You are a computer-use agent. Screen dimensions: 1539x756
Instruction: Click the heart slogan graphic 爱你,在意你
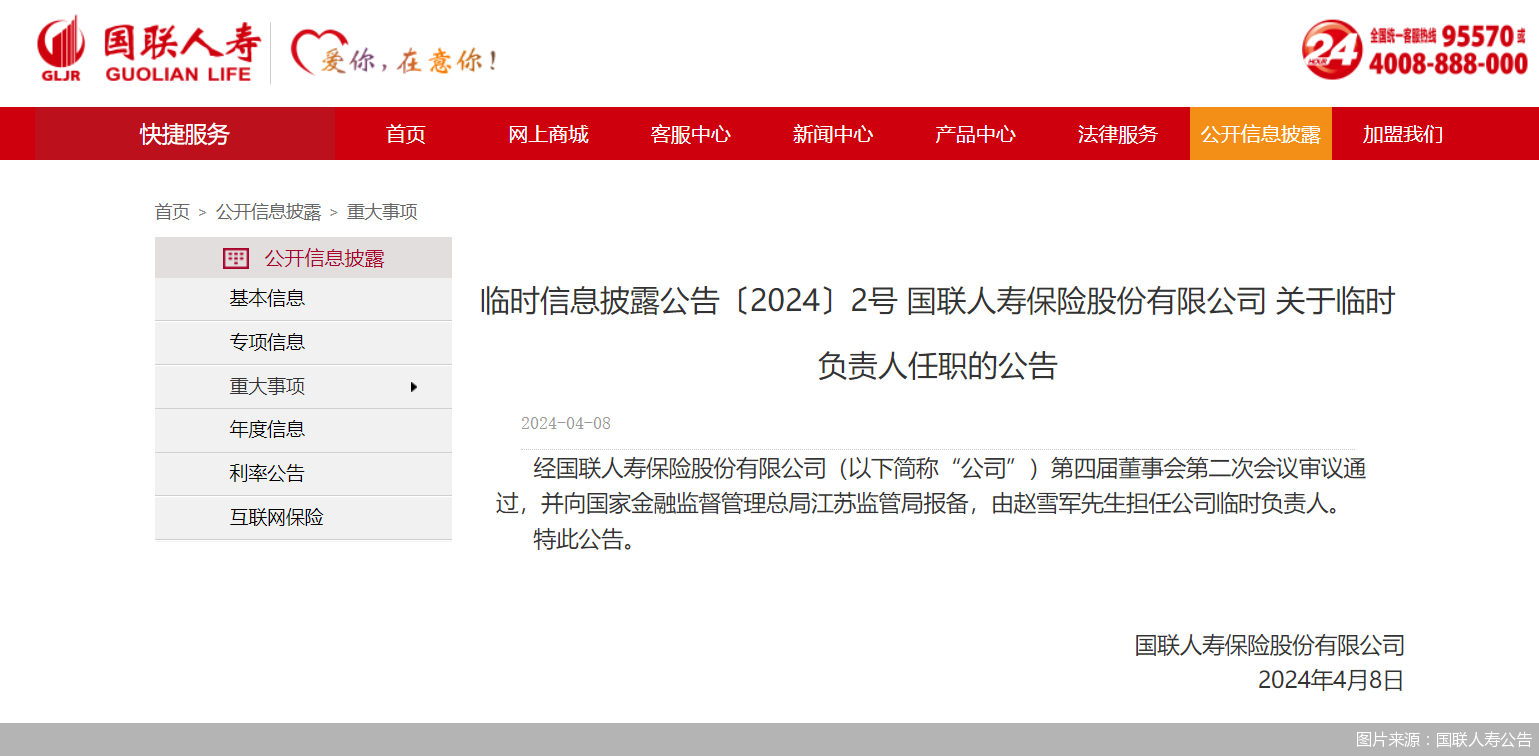pos(394,54)
